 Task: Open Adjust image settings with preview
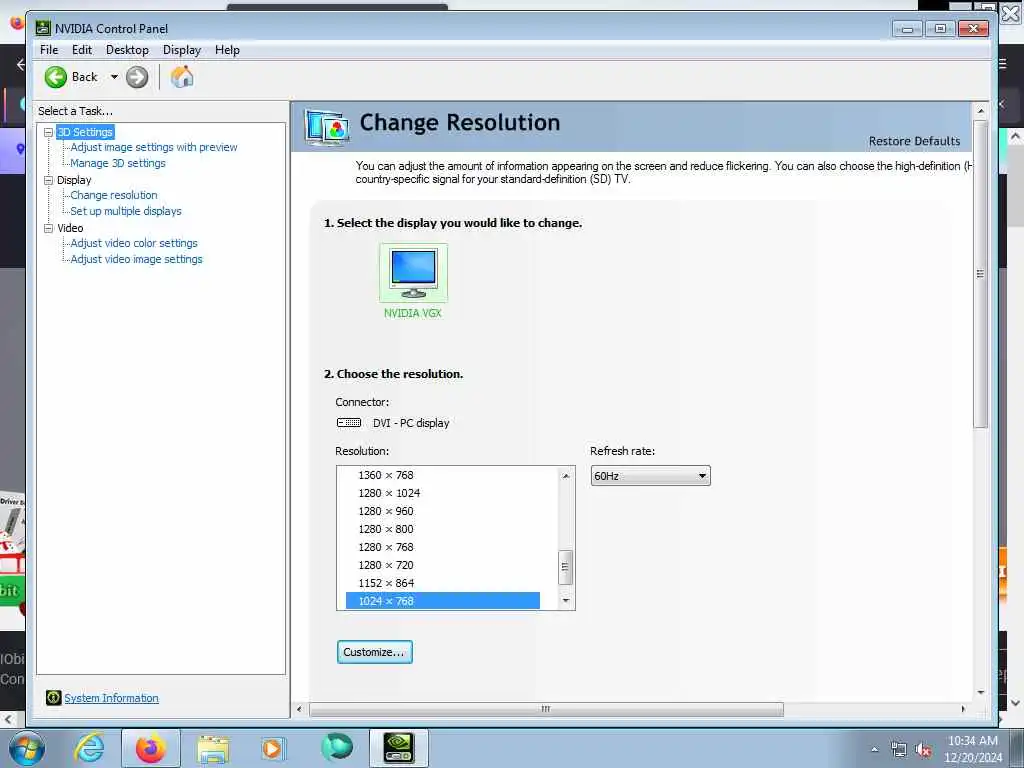pyautogui.click(x=153, y=148)
